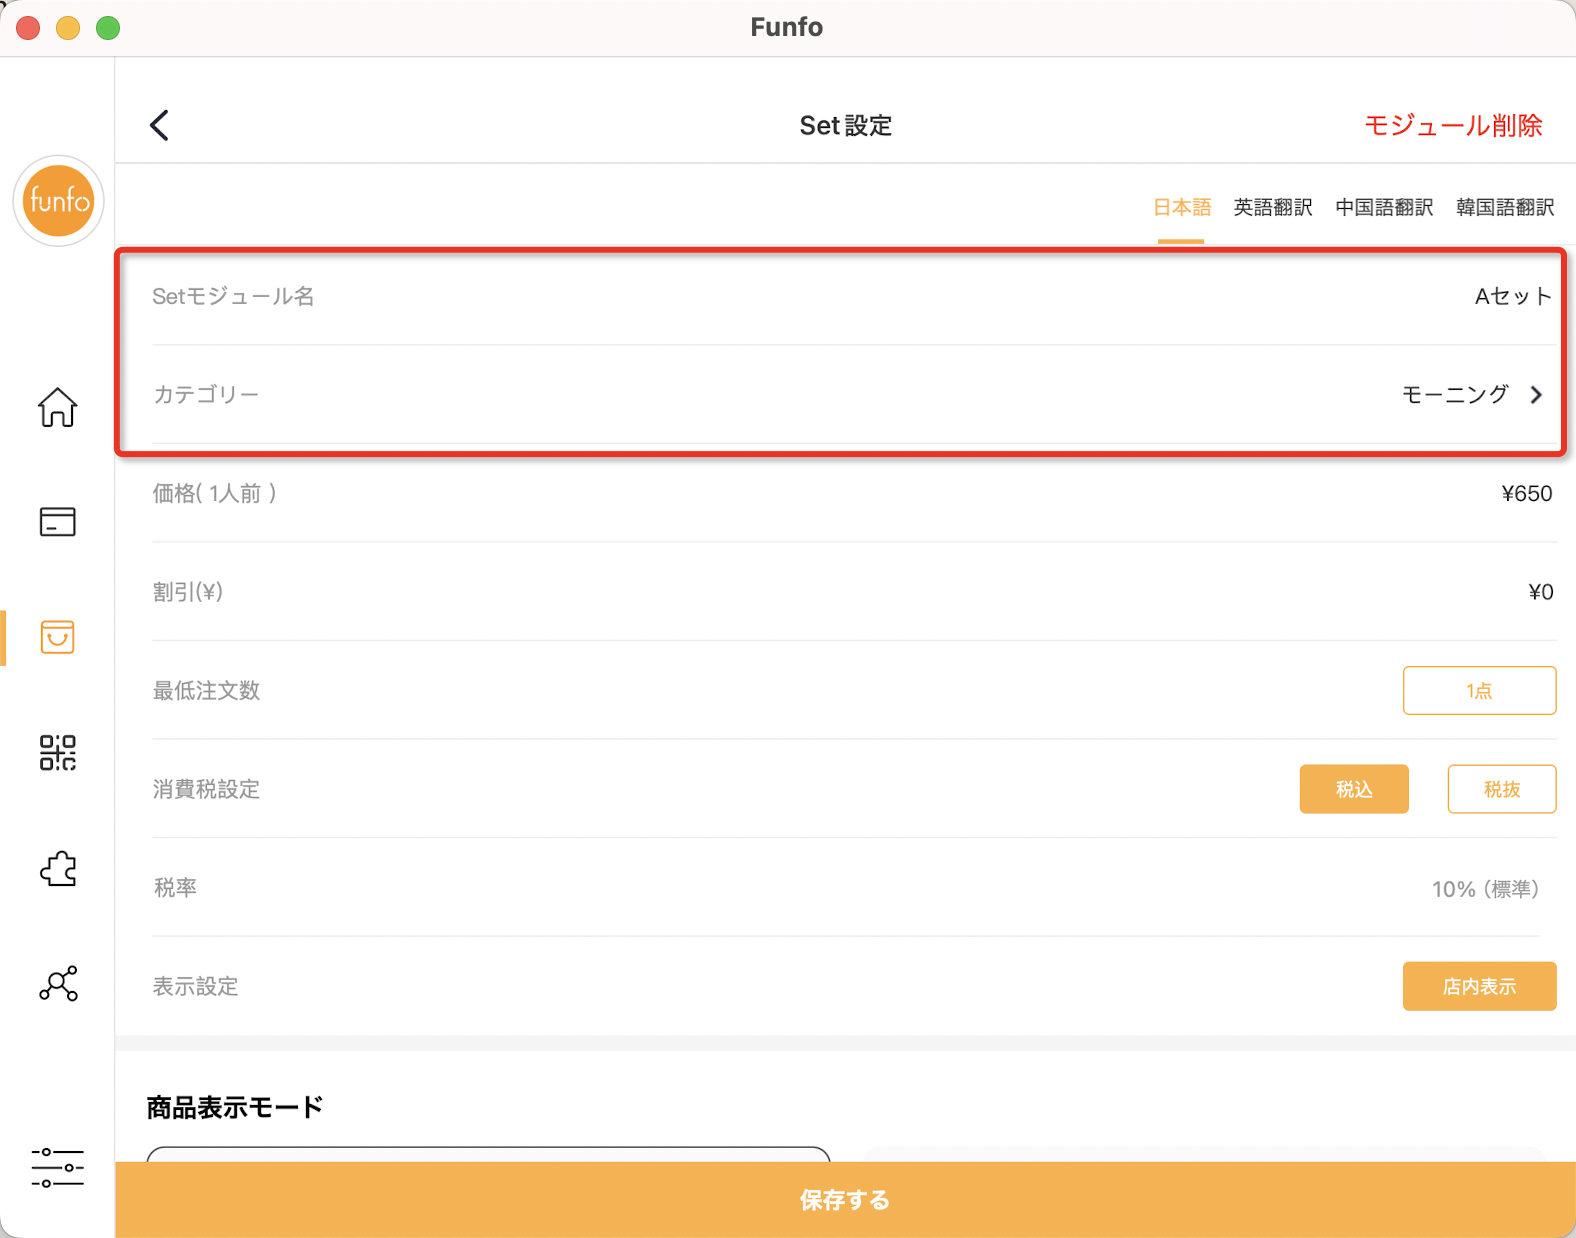This screenshot has width=1576, height=1238.
Task: Minimize the Funfo window with yellow button
Action: coord(68,28)
